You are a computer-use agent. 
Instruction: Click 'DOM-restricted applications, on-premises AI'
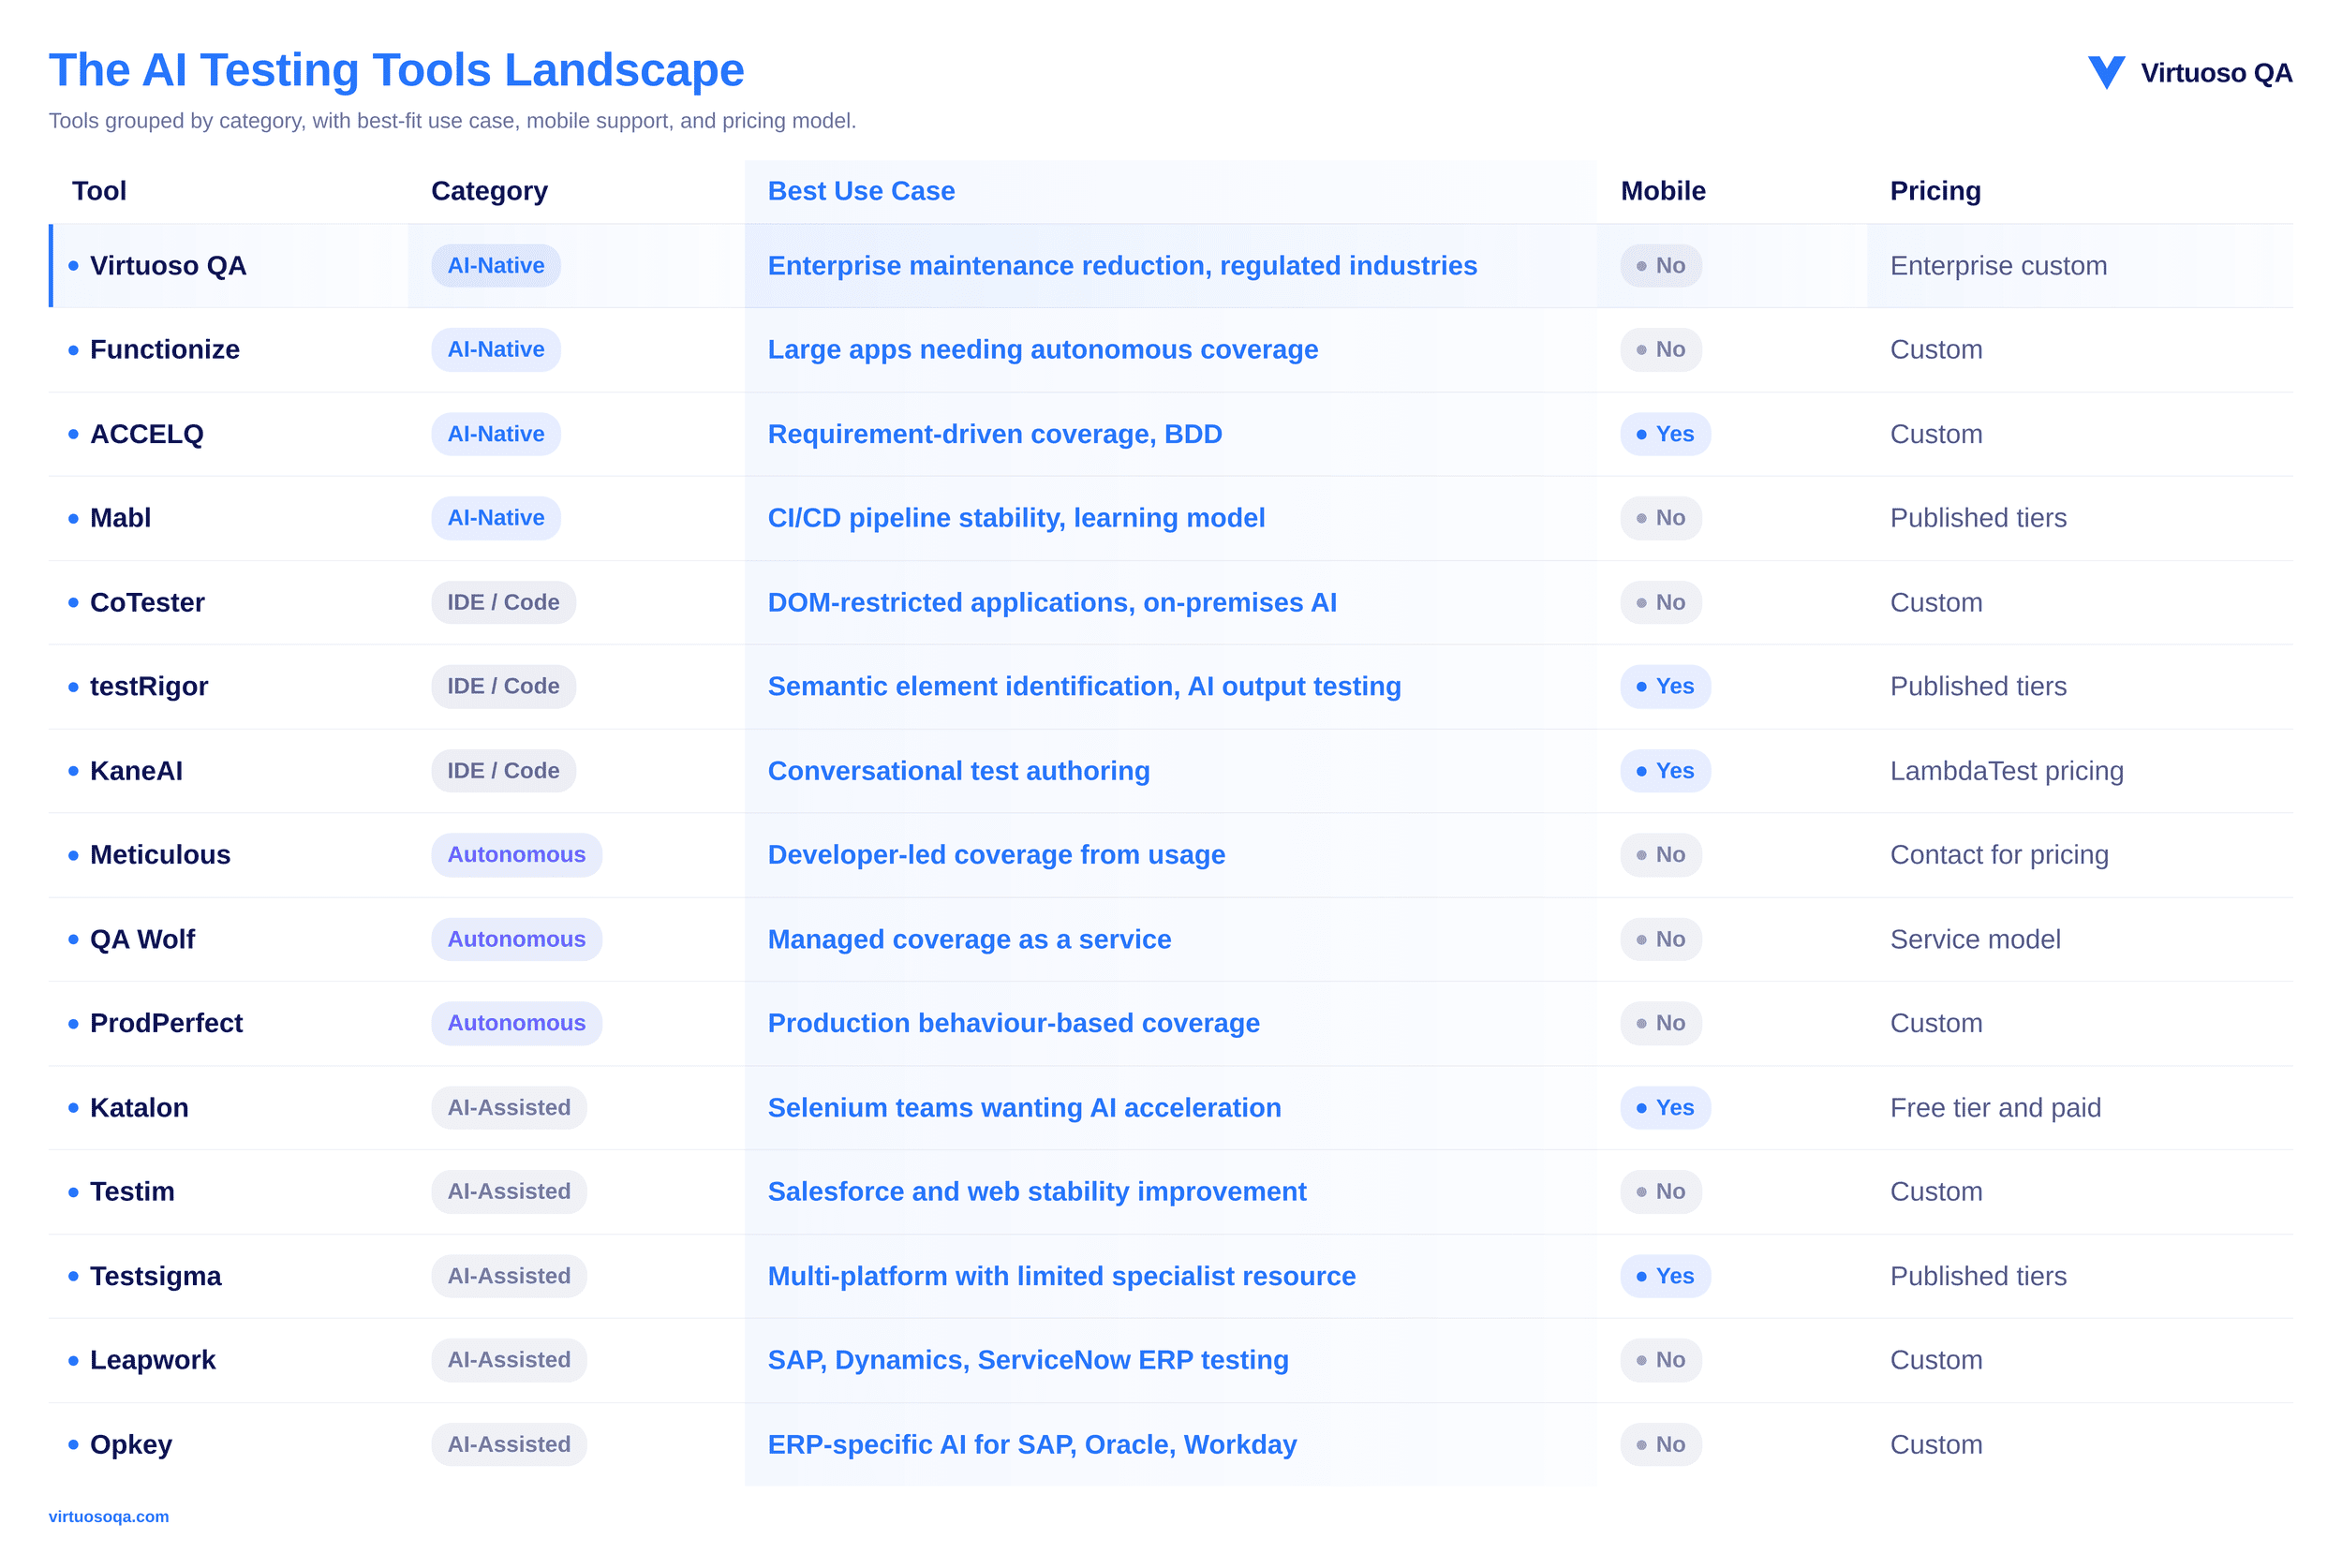[x=1052, y=603]
